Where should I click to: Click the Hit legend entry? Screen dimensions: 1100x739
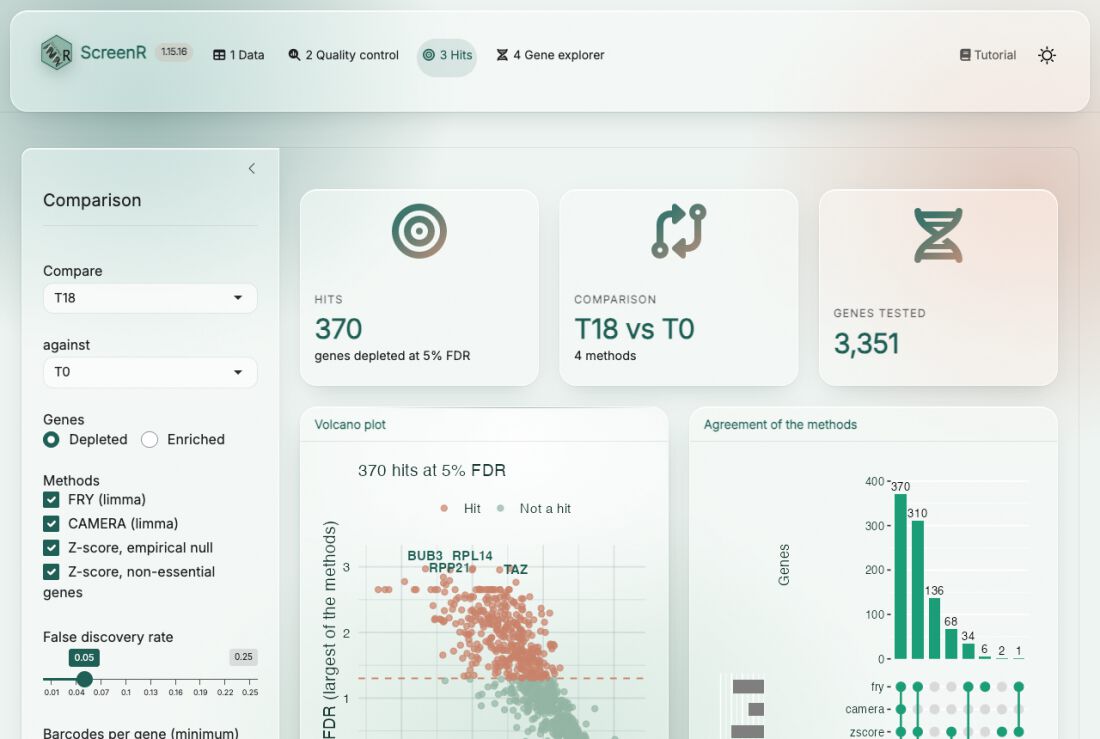[461, 509]
